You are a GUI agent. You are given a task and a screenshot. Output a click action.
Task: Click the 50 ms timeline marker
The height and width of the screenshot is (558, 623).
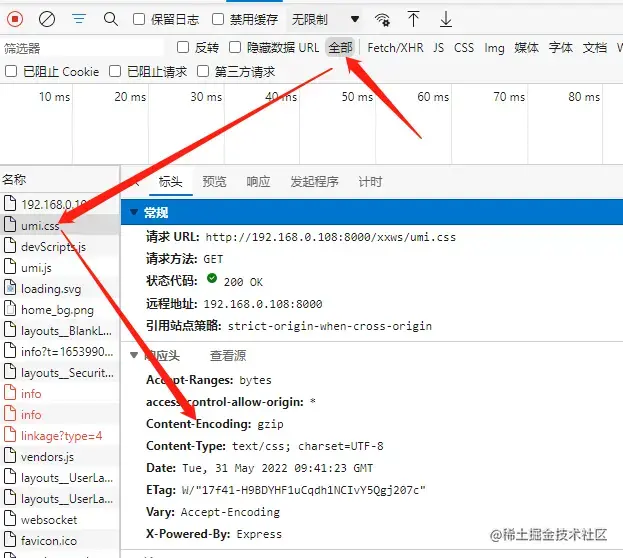click(x=357, y=97)
